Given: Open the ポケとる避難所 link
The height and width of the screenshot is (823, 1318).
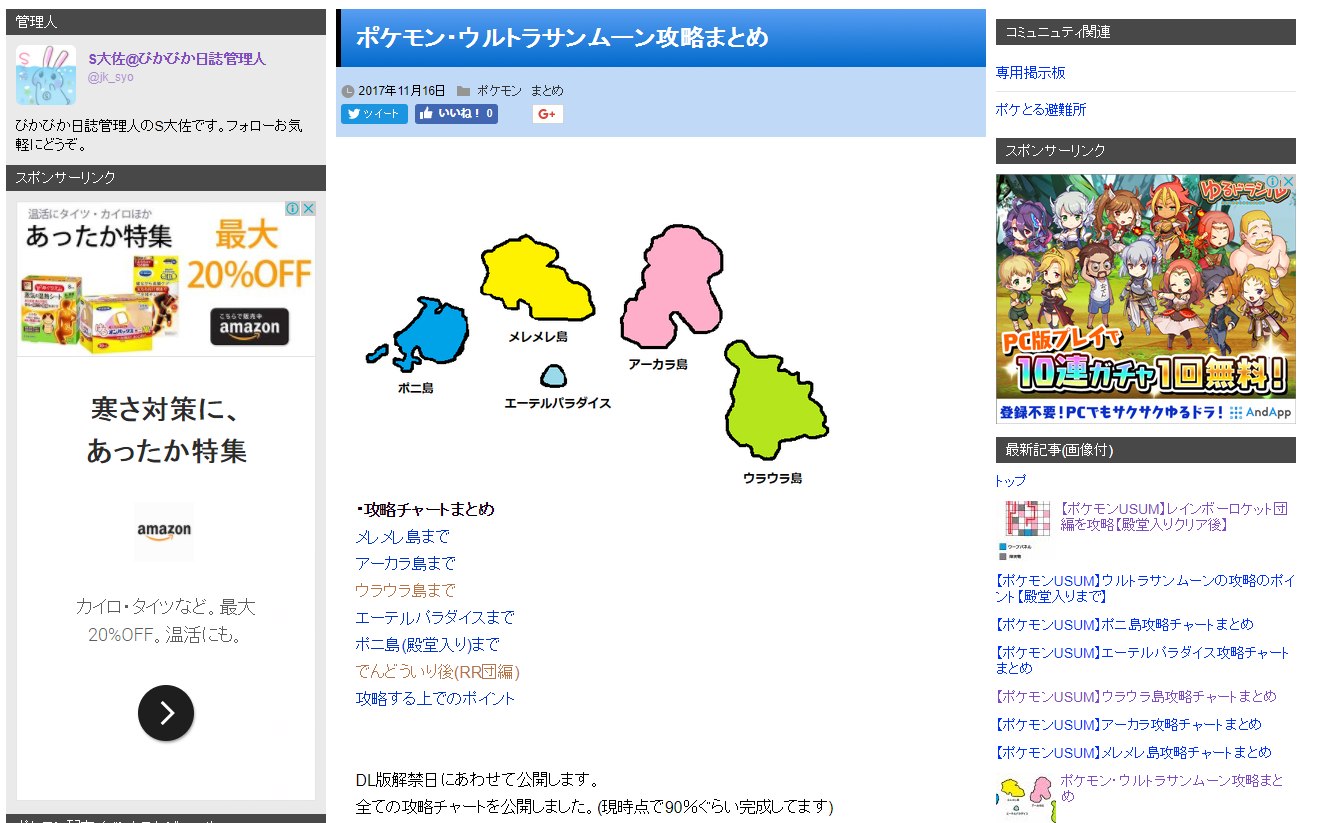Looking at the screenshot, I should point(1040,109).
